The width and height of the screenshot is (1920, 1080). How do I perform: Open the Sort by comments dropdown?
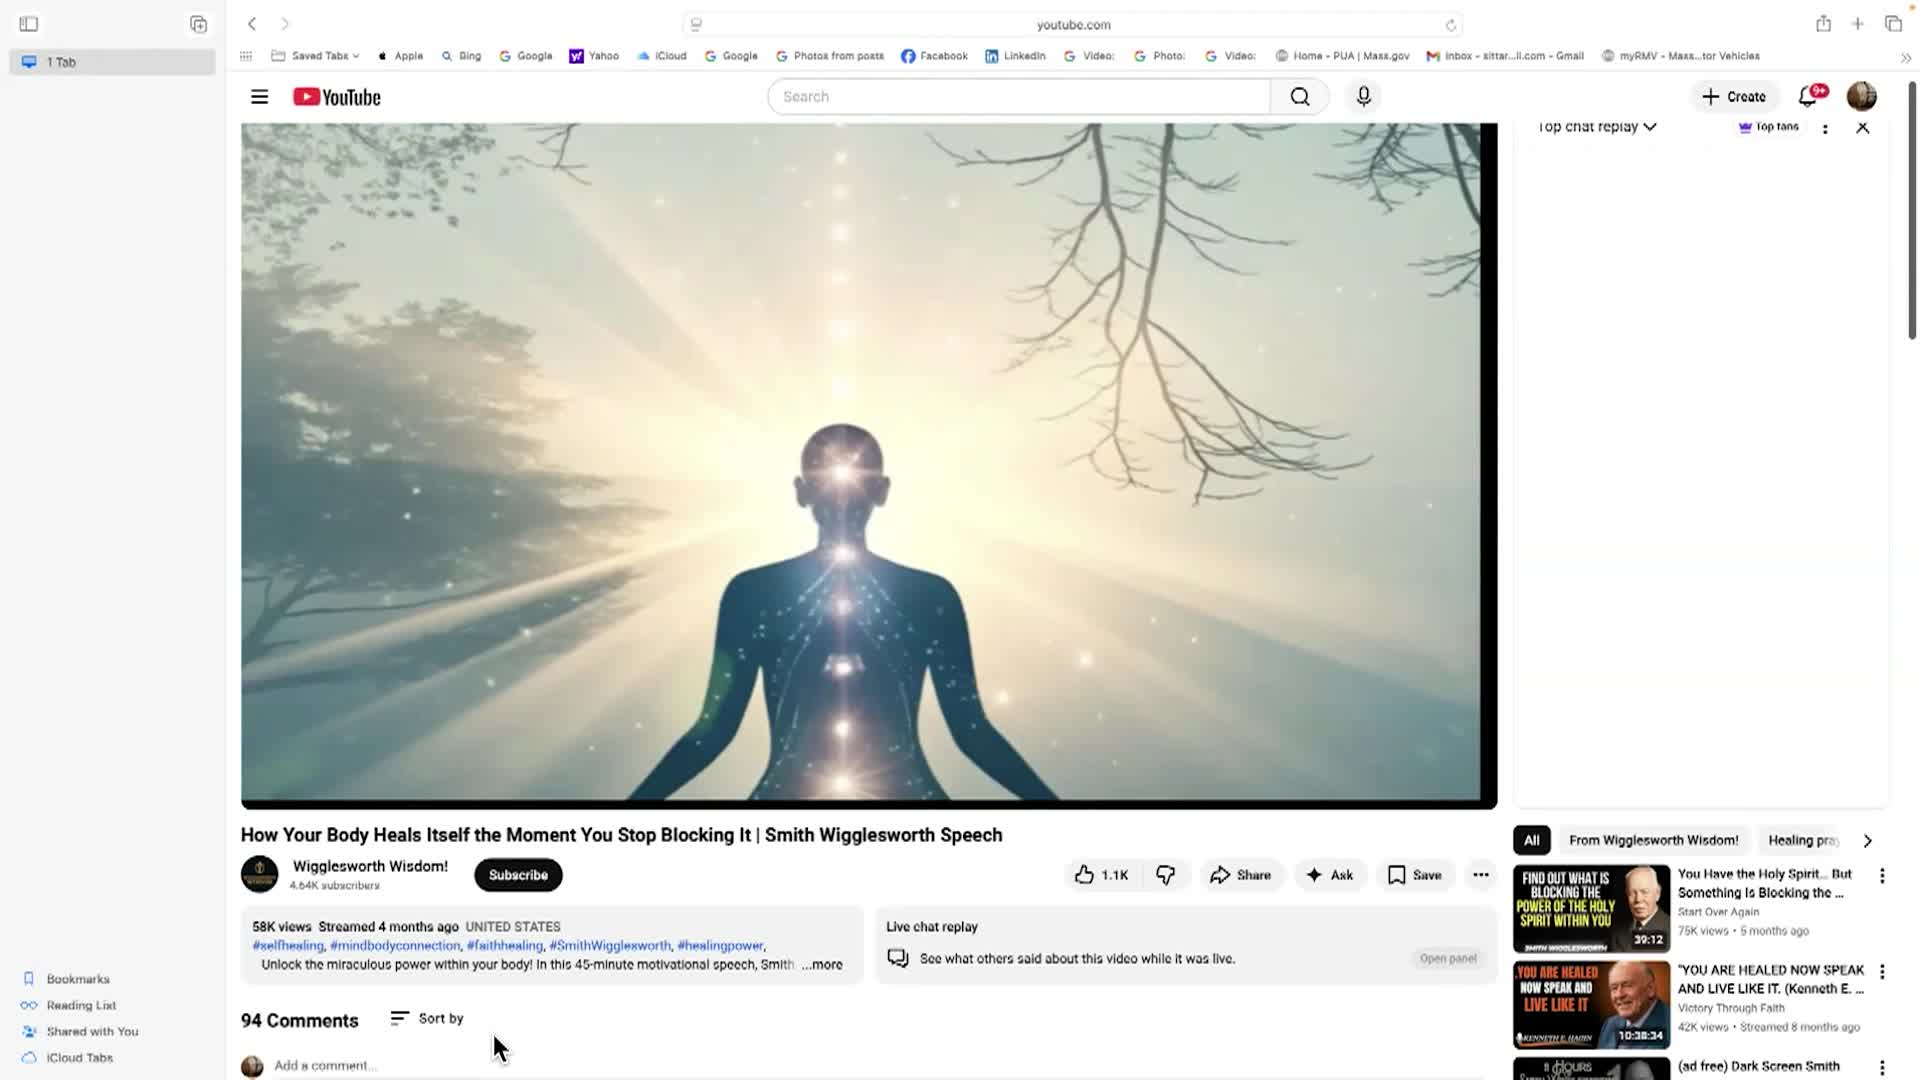click(427, 1018)
